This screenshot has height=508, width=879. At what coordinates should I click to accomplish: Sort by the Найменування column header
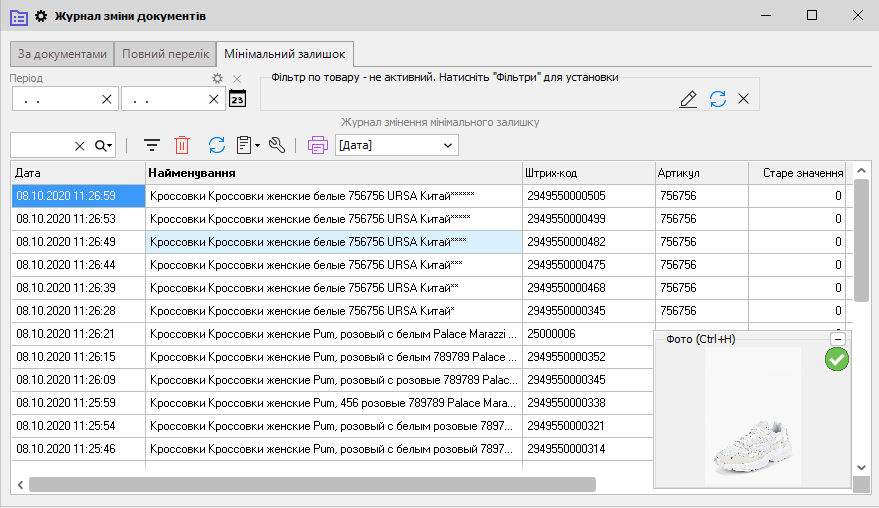coord(333,173)
